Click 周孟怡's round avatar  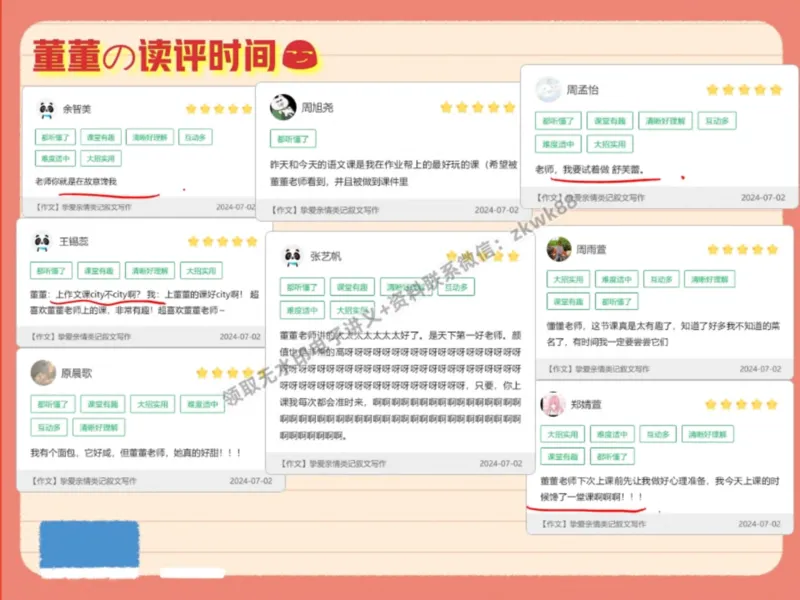coord(548,90)
